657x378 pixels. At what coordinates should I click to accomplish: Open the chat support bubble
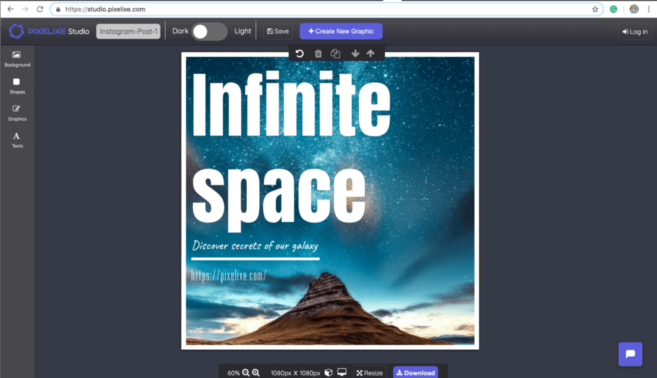pos(630,354)
